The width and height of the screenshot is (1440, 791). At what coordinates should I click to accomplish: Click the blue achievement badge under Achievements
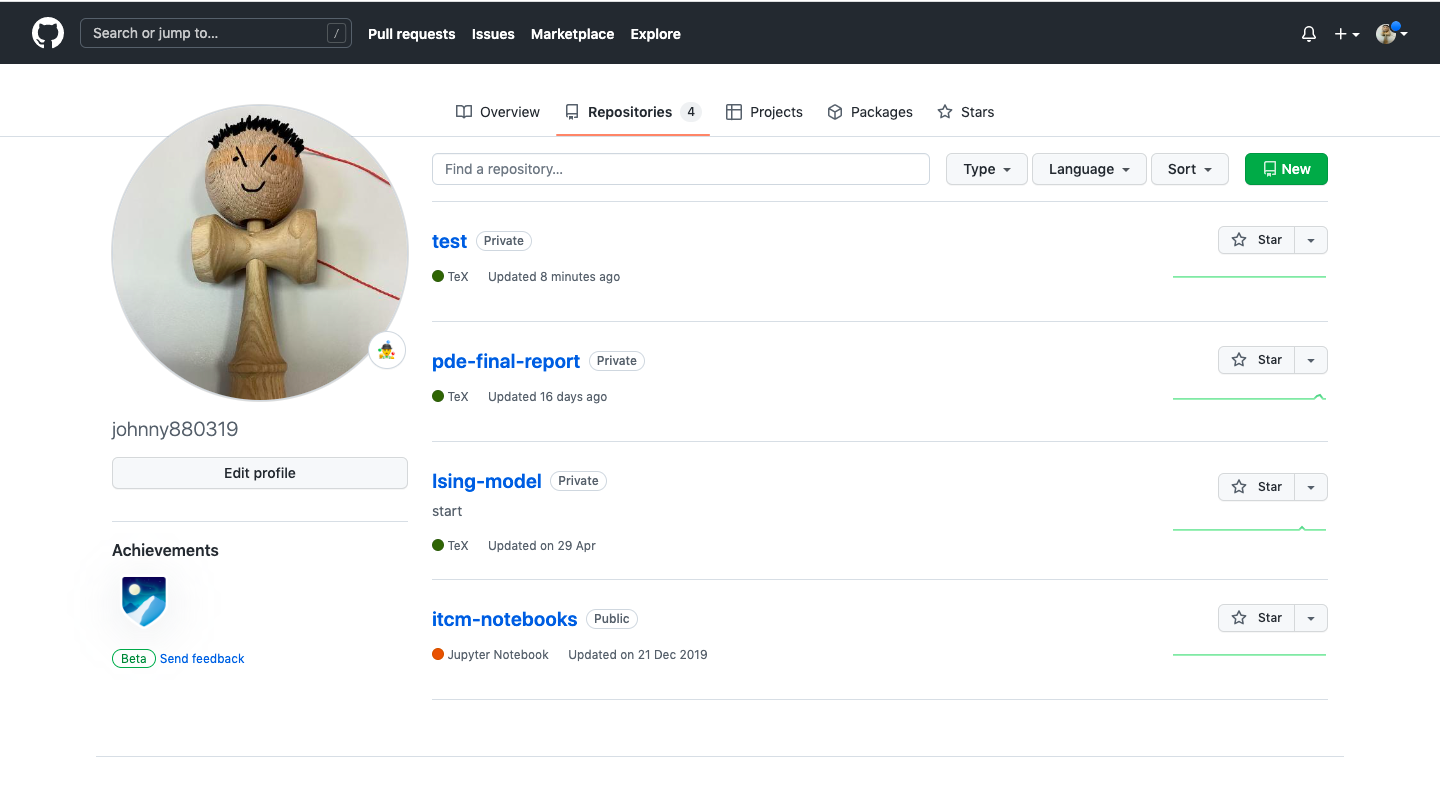[143, 601]
